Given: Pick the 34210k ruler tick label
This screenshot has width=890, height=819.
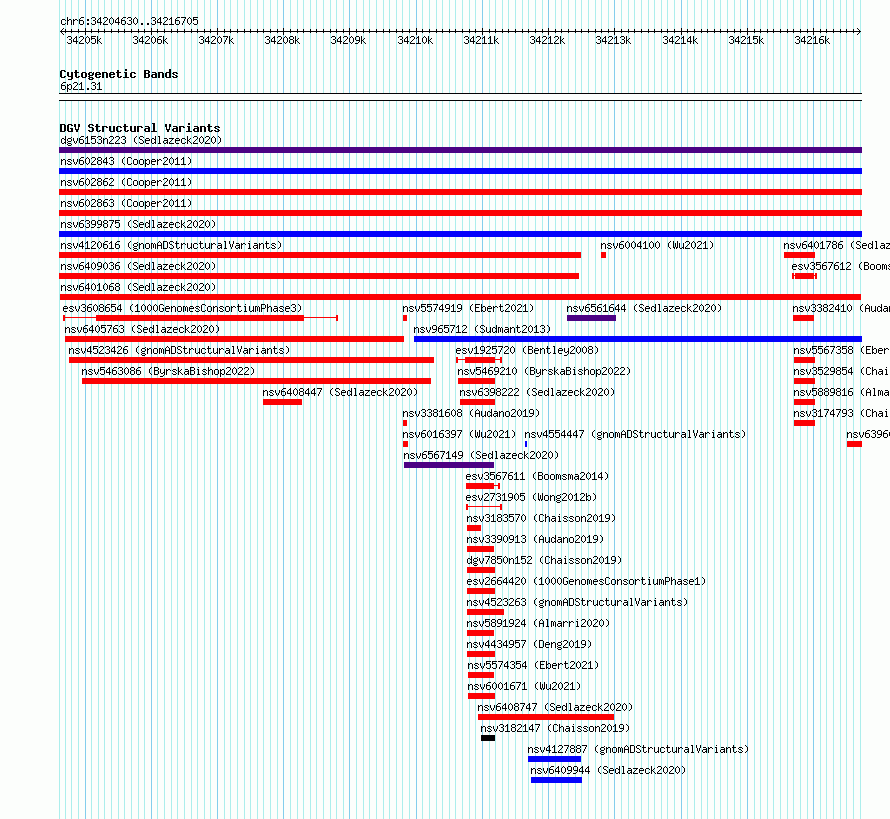Looking at the screenshot, I should pos(415,40).
